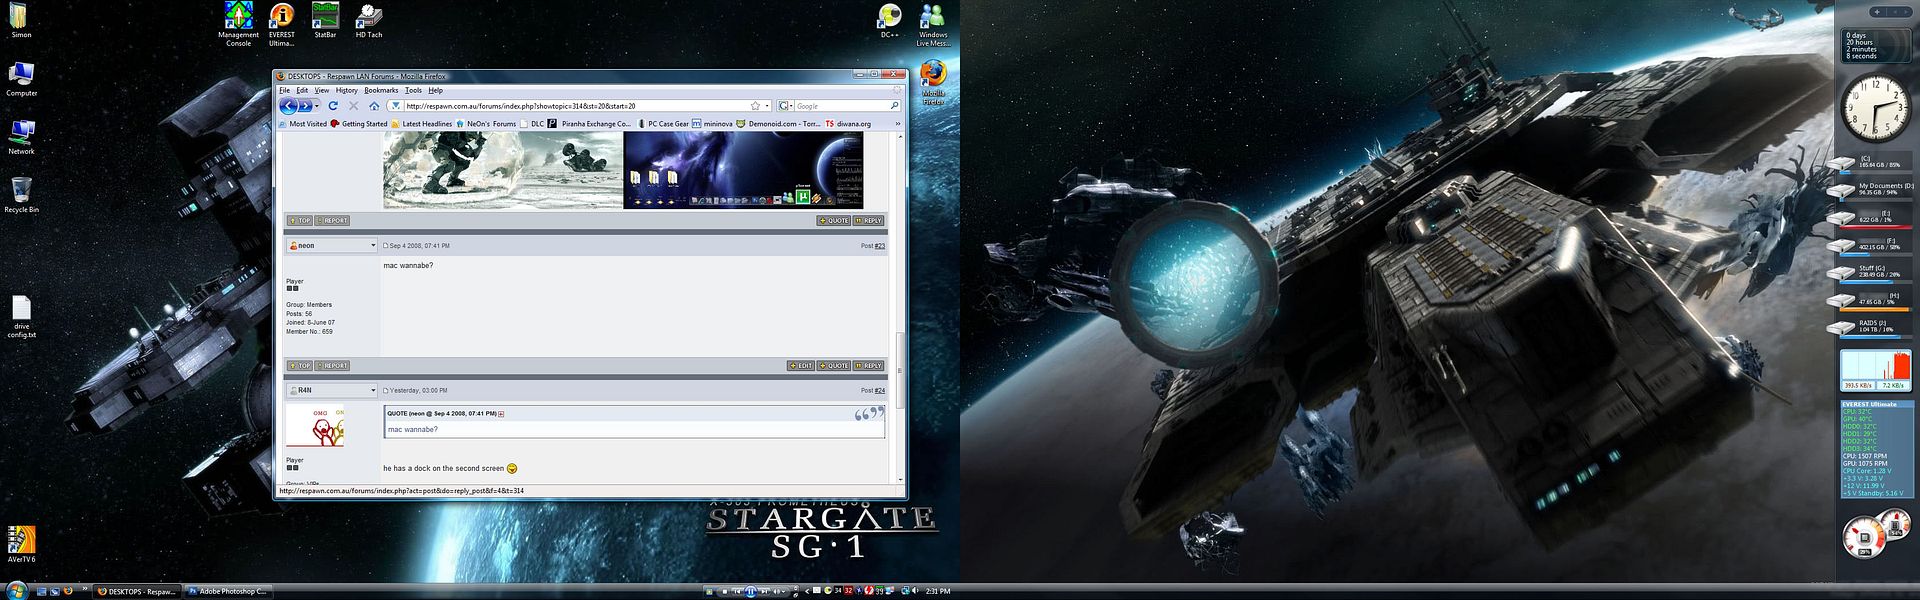The width and height of the screenshot is (1920, 600).
Task: Click the forum page vertical scrollbar
Action: click(x=900, y=370)
